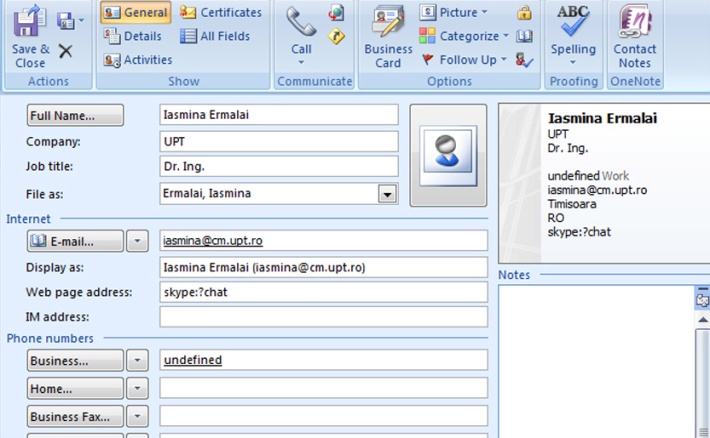Click the Business phone button
Viewport: 710px width, 438px height.
pyautogui.click(x=75, y=361)
